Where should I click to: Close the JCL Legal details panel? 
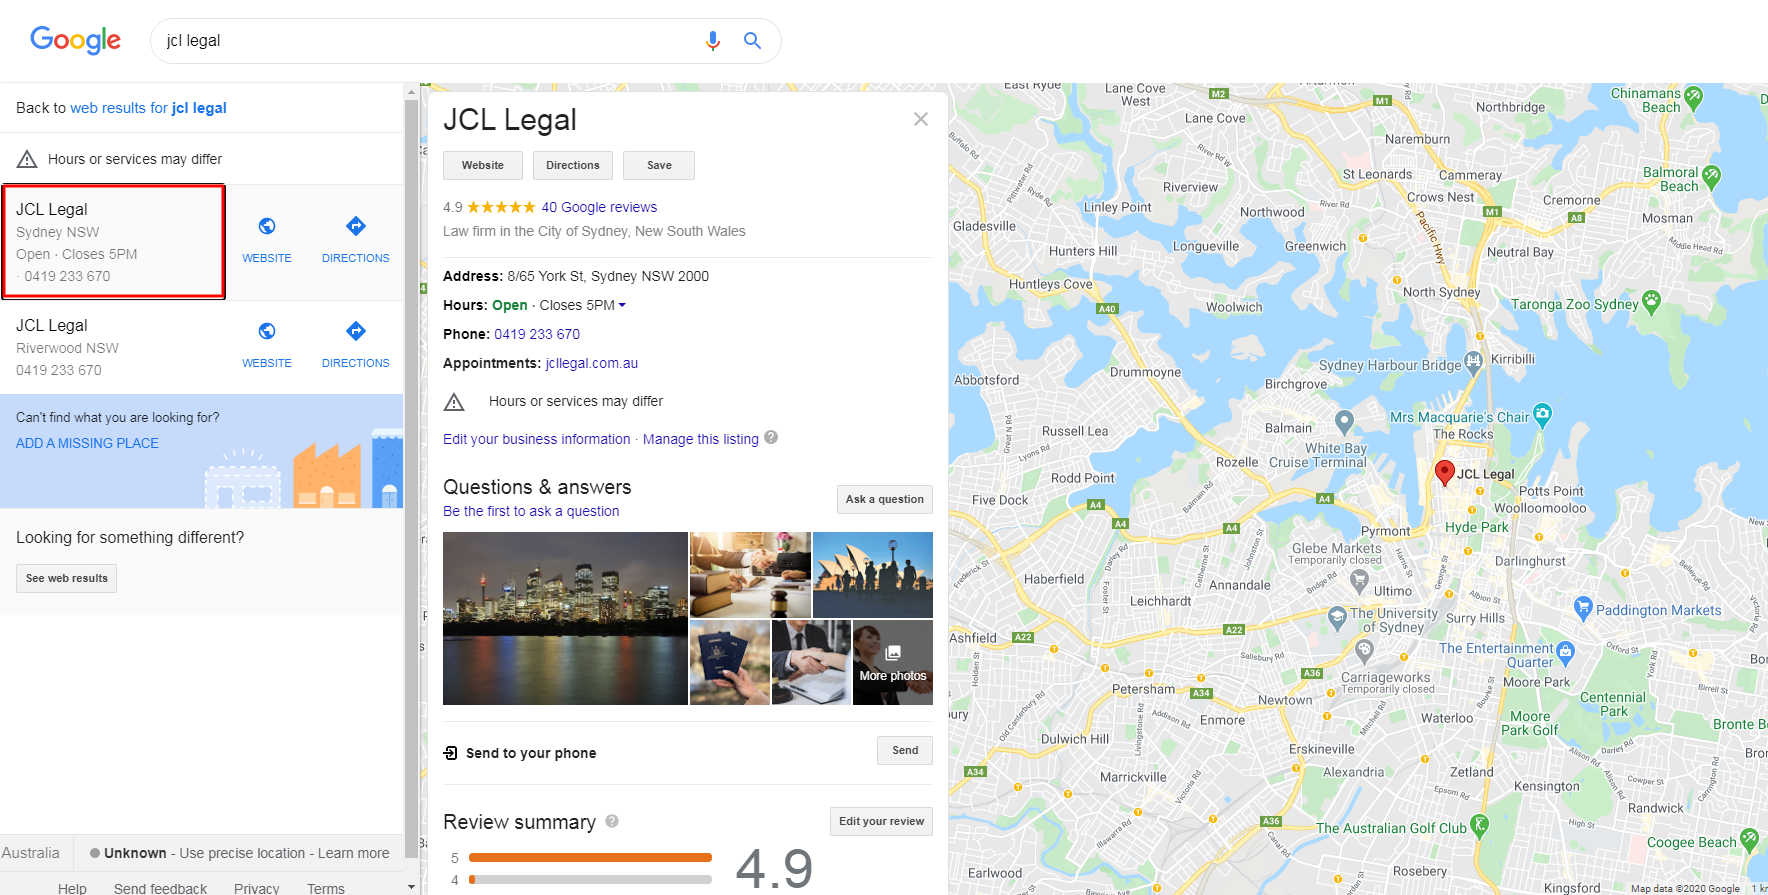921,119
